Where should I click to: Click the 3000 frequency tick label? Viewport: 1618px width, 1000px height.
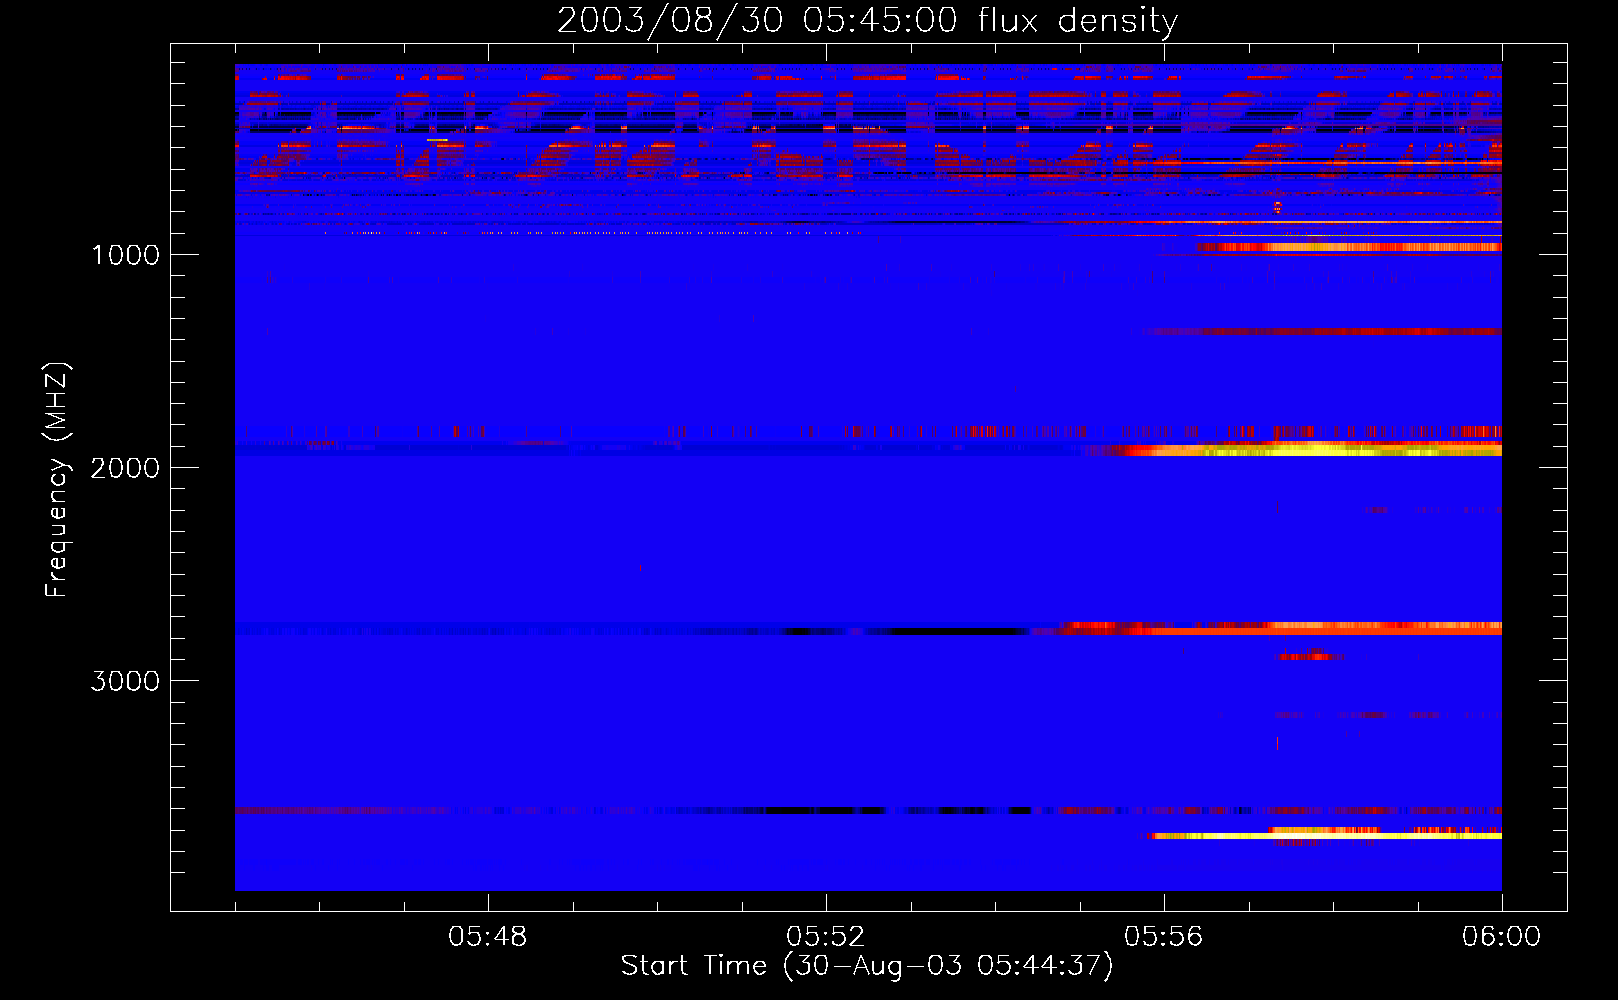(125, 681)
